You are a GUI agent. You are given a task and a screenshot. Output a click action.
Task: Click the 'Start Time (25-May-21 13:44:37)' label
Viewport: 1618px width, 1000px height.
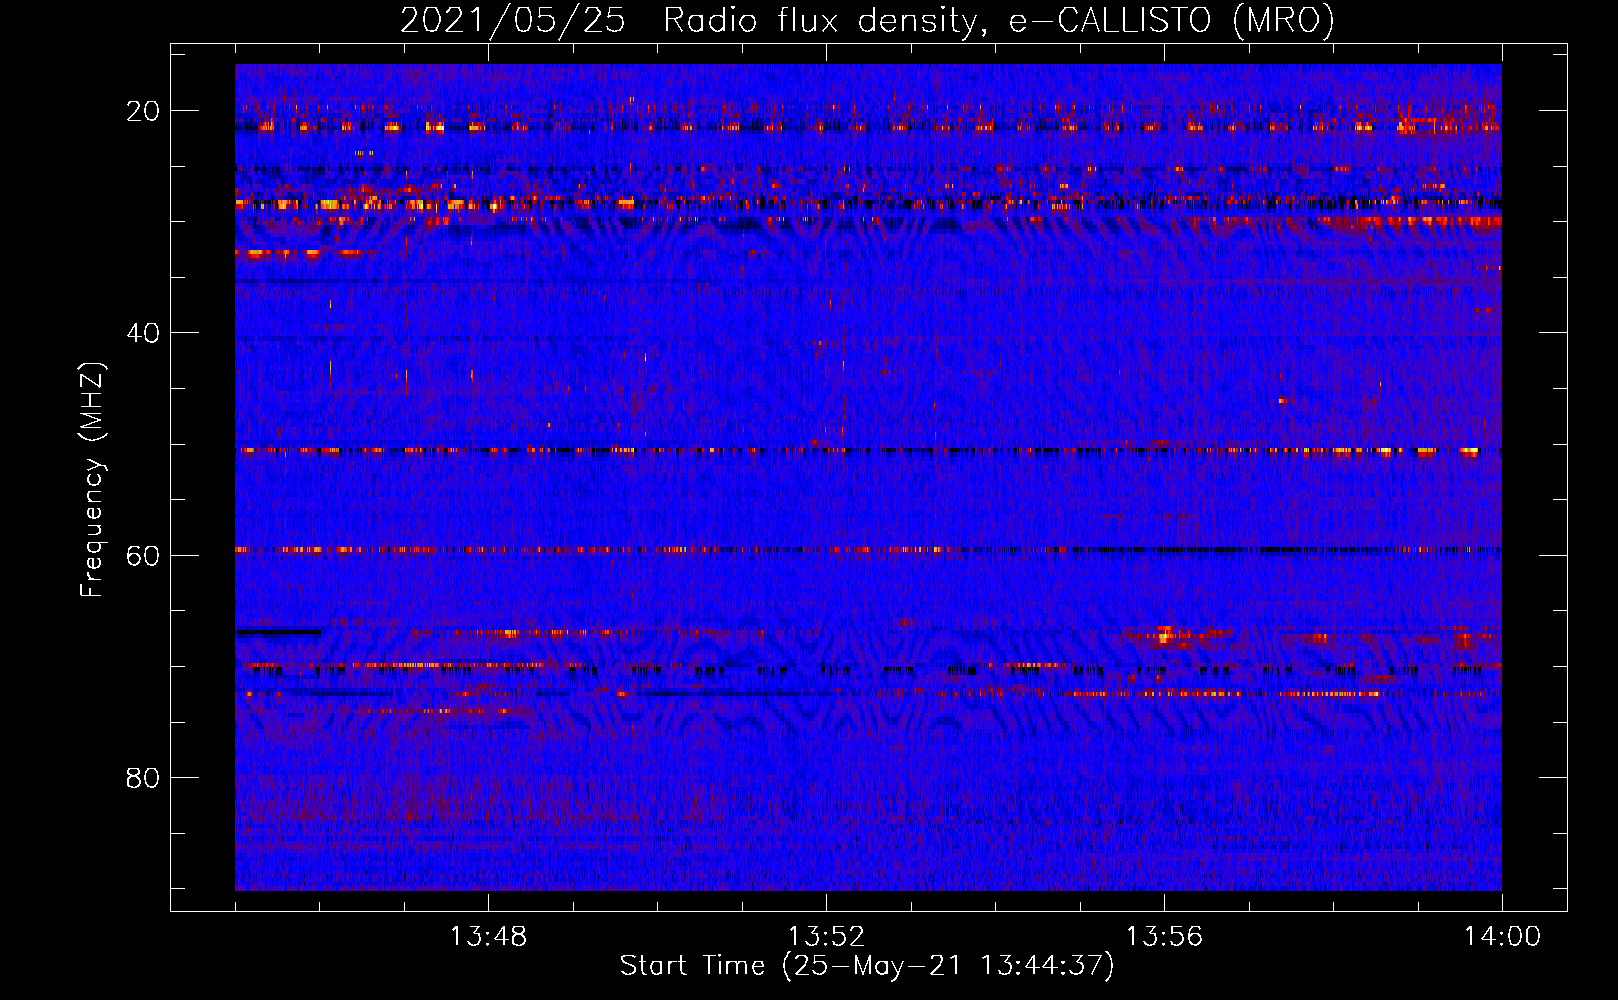point(867,966)
